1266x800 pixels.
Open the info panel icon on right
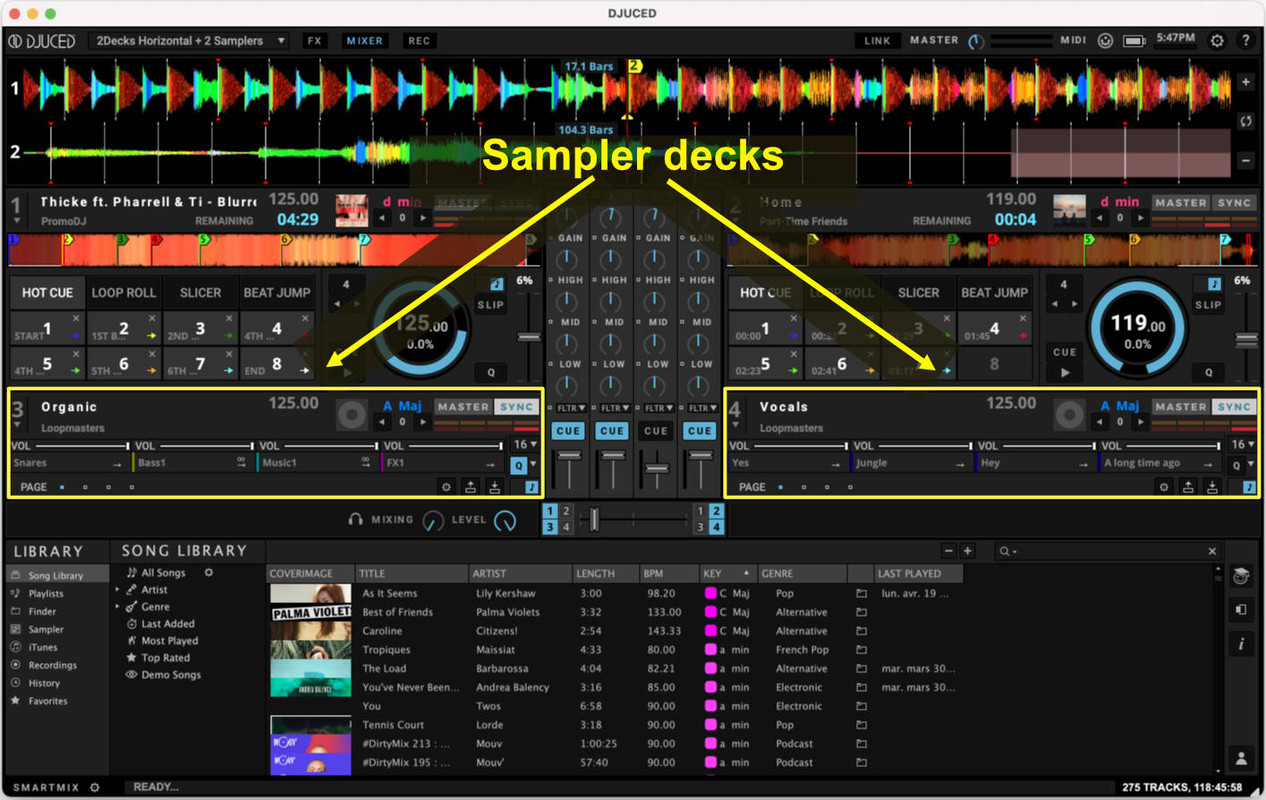point(1241,644)
